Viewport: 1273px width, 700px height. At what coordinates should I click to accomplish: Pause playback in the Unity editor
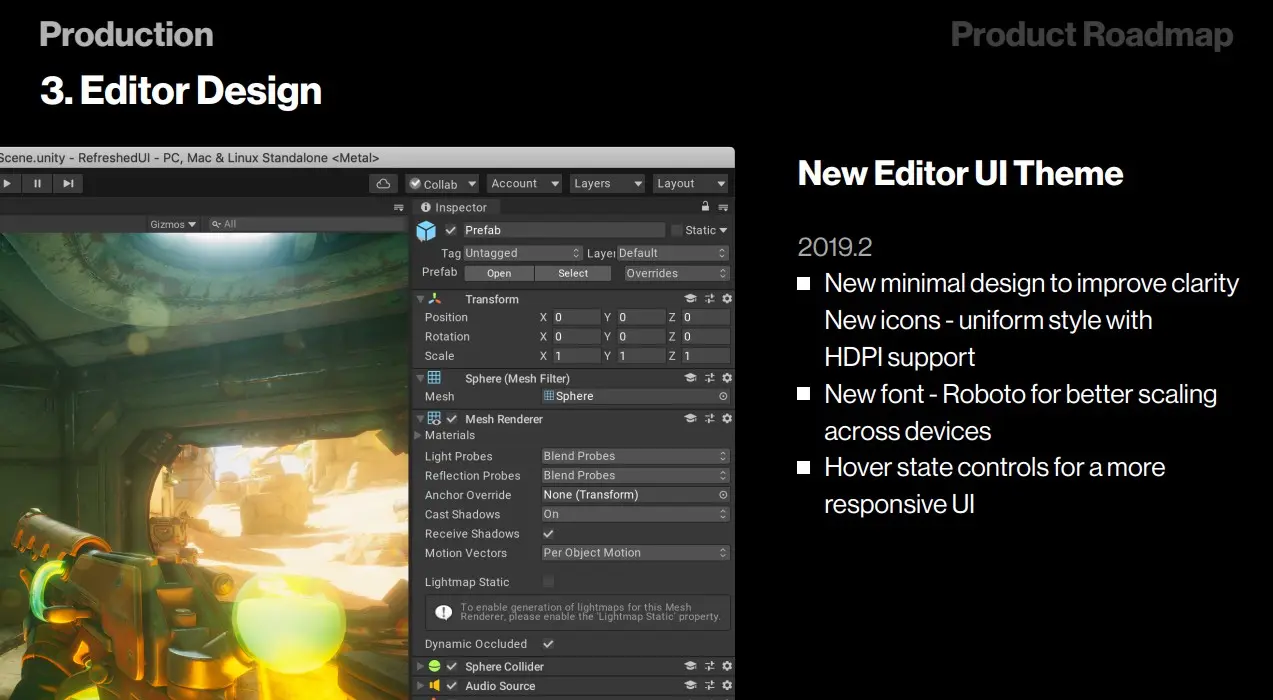click(38, 183)
